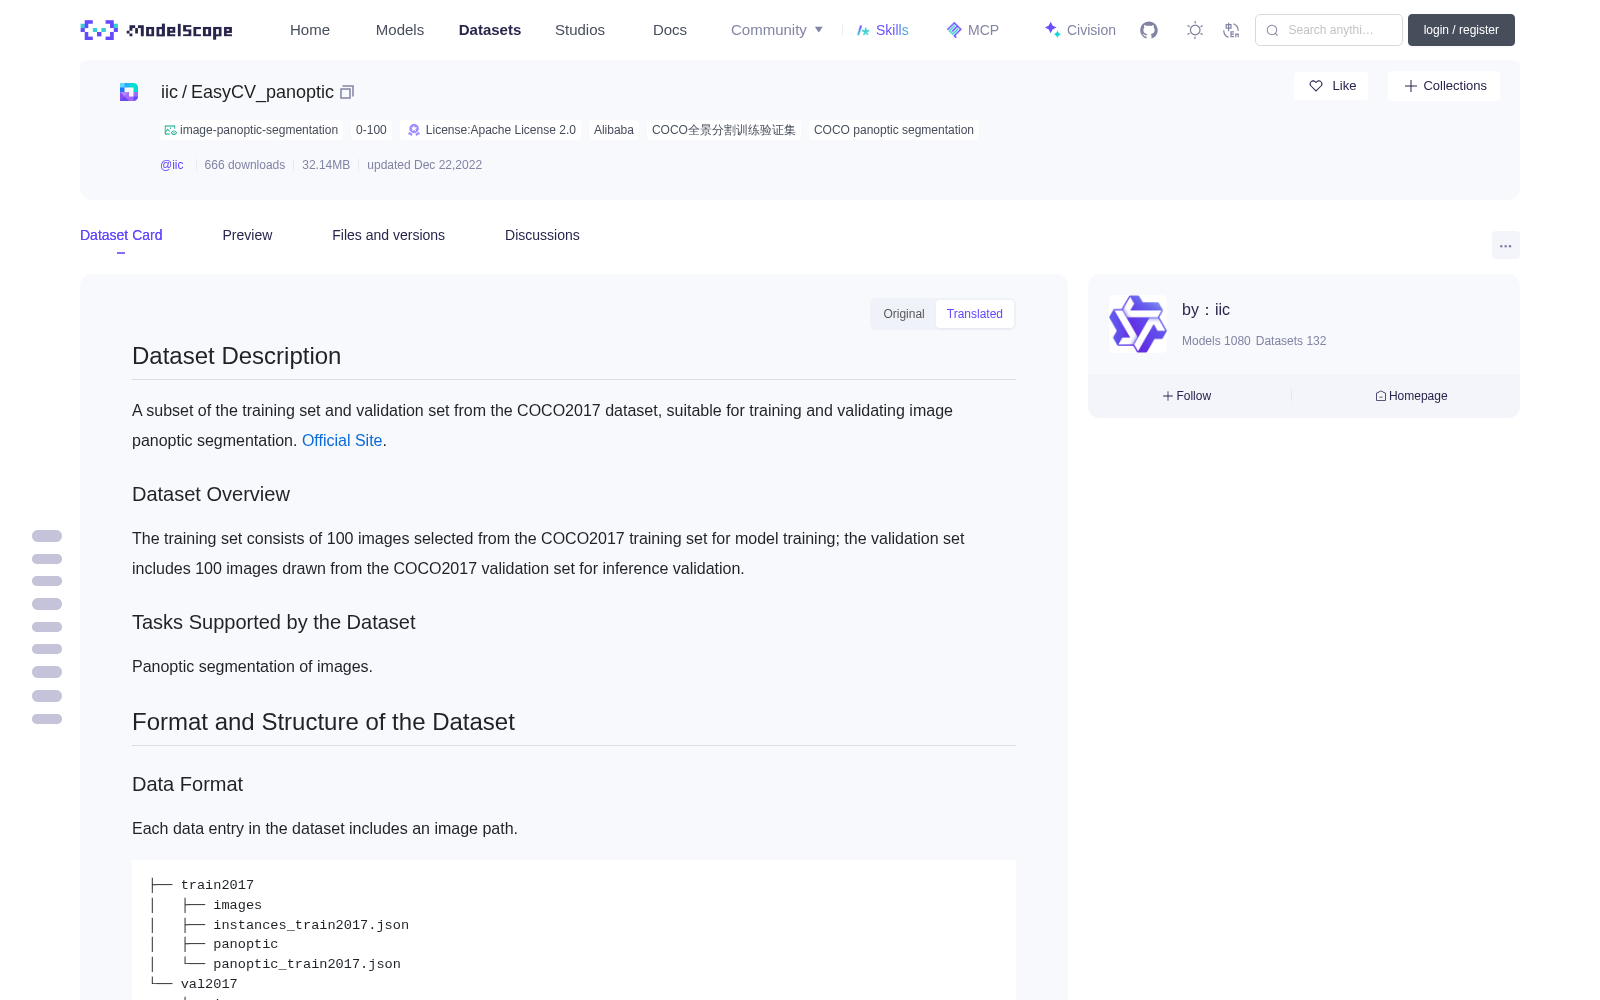Click the 0-100 size tag

pos(371,130)
